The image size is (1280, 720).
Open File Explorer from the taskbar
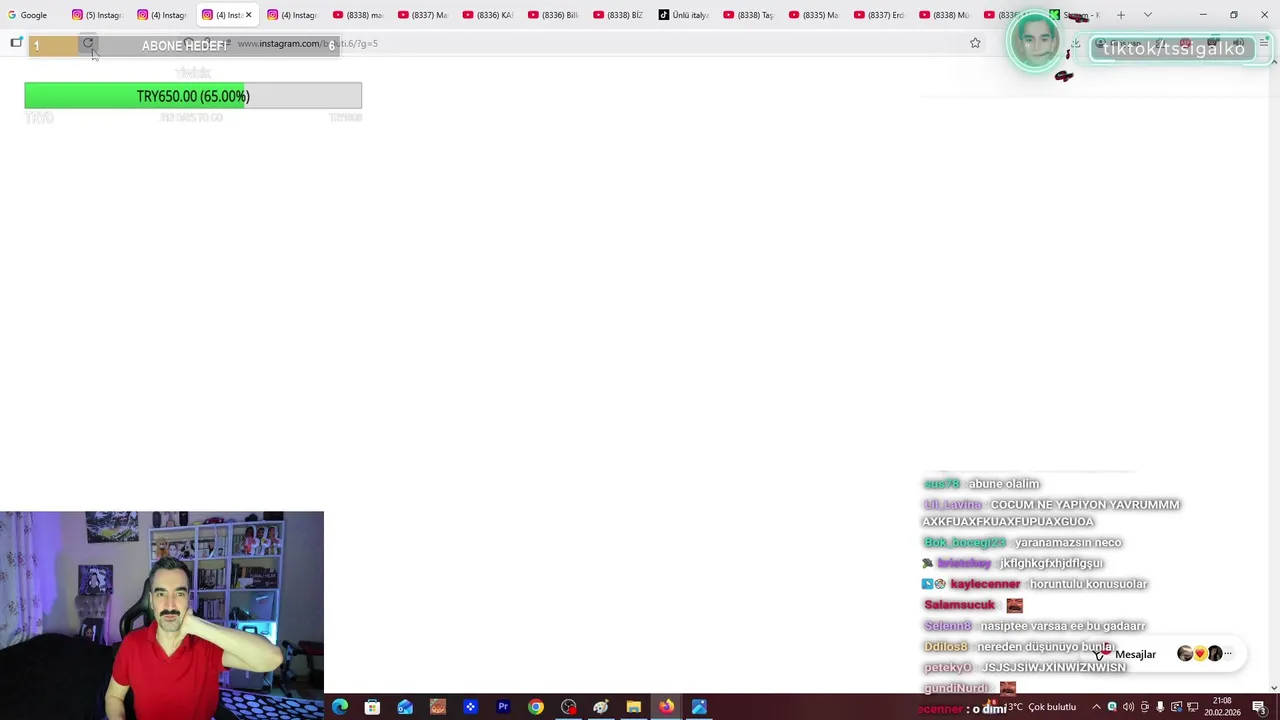(x=634, y=707)
